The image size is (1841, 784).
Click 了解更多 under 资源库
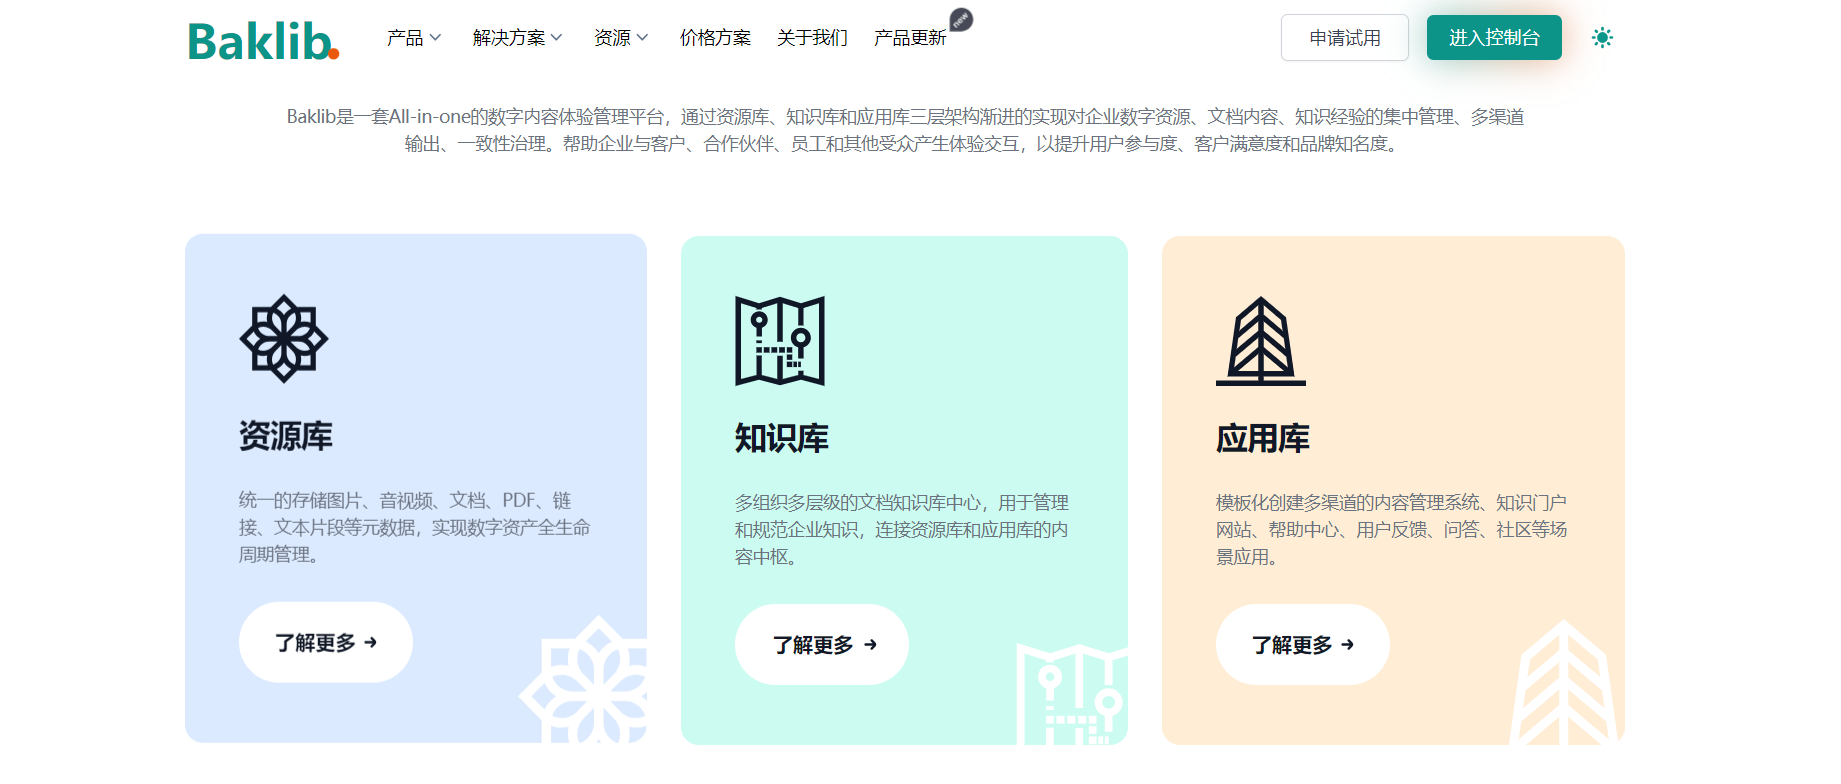coord(326,643)
